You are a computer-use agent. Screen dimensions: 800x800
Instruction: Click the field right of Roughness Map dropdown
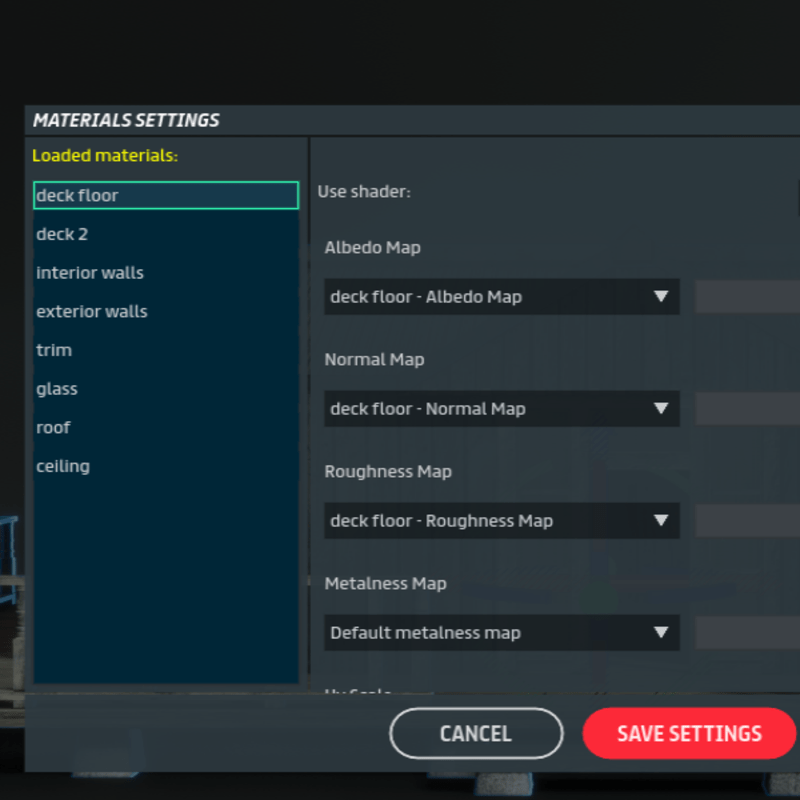pyautogui.click(x=747, y=521)
